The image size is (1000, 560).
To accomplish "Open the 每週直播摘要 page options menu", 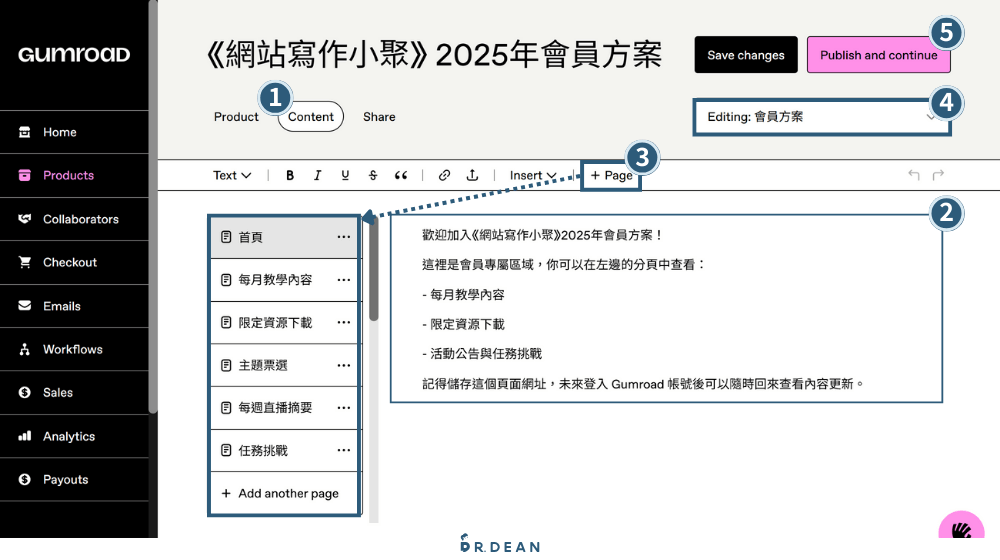I will click(x=344, y=408).
